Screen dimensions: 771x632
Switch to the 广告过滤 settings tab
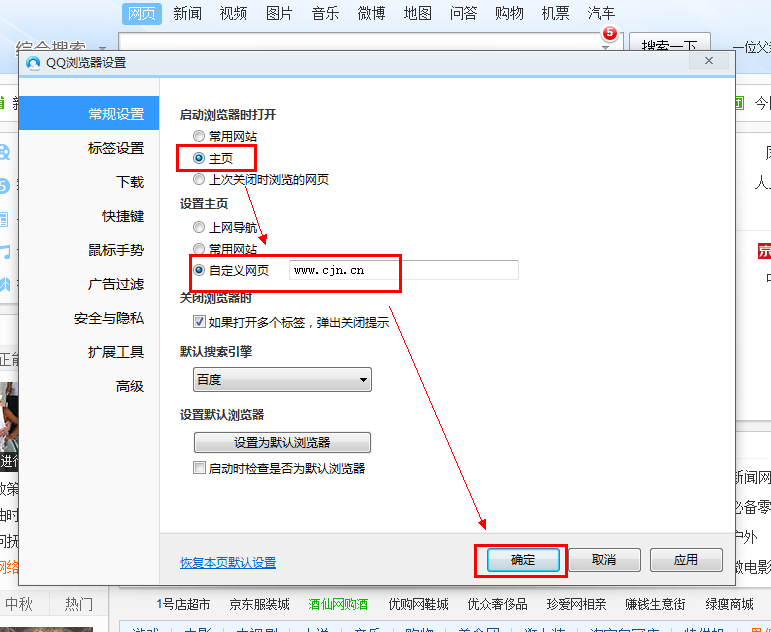pos(116,284)
